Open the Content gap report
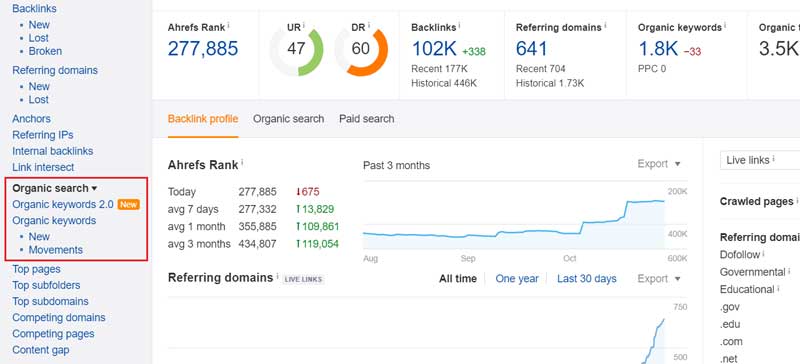Image resolution: width=800 pixels, height=364 pixels. click(41, 350)
